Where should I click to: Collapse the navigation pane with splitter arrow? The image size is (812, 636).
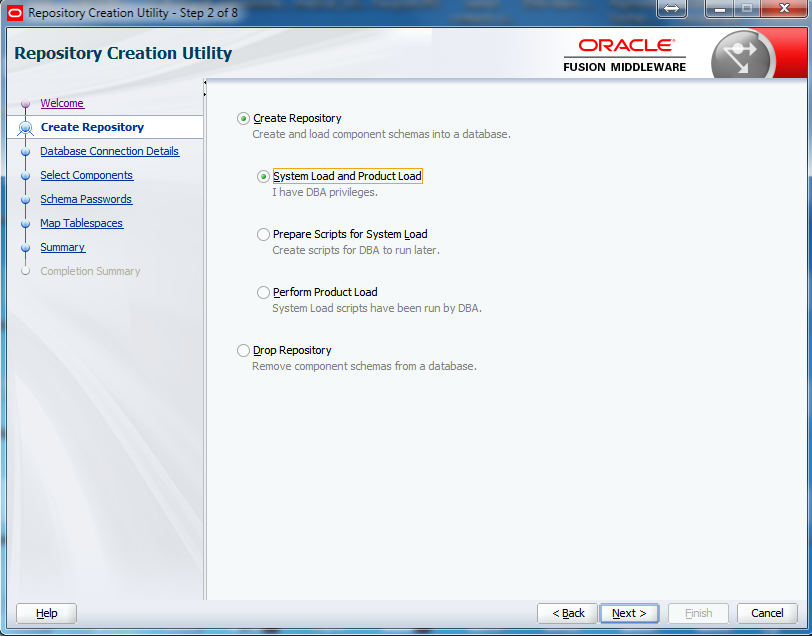[x=205, y=82]
